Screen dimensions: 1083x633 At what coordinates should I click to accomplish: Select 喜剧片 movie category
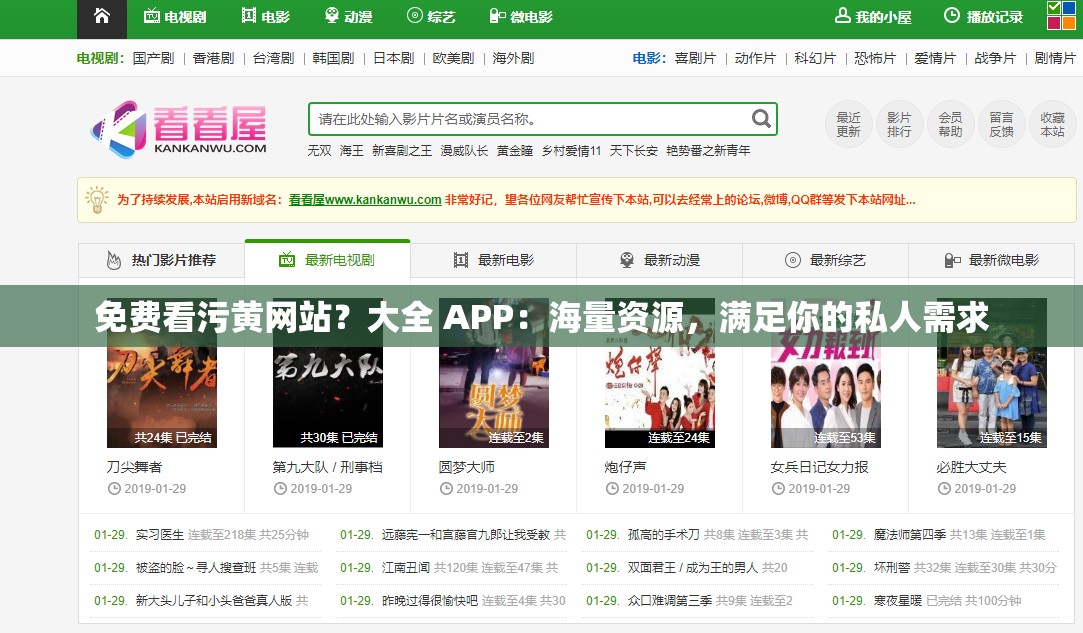(696, 58)
